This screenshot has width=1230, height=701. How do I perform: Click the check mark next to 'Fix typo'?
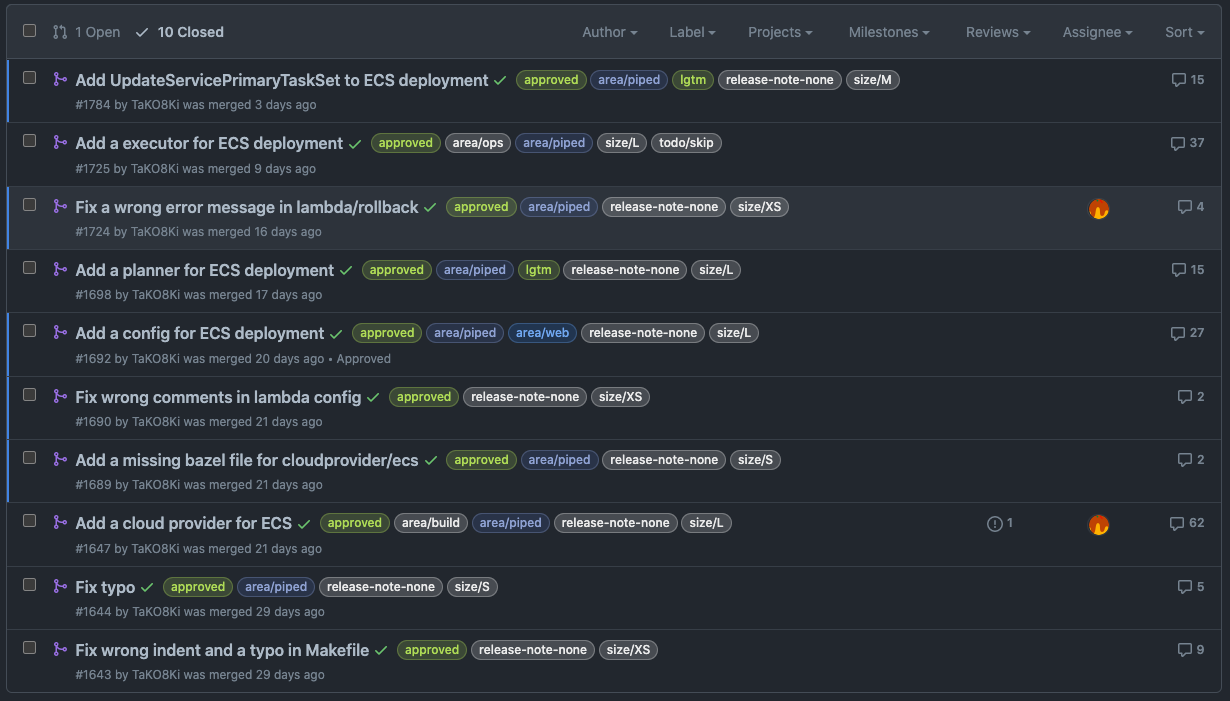pyautogui.click(x=147, y=588)
